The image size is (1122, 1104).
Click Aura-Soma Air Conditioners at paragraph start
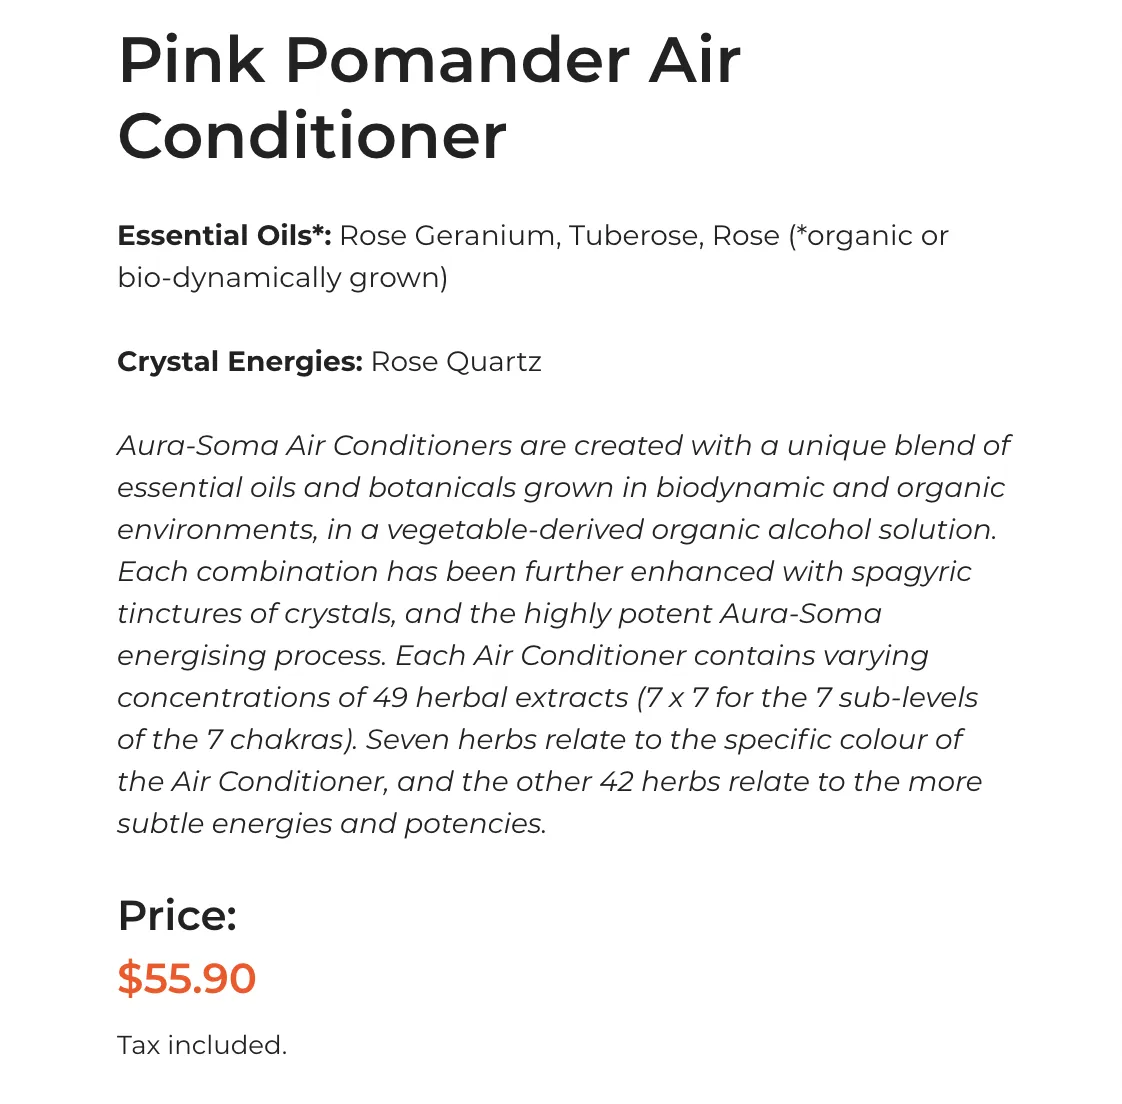(x=315, y=446)
